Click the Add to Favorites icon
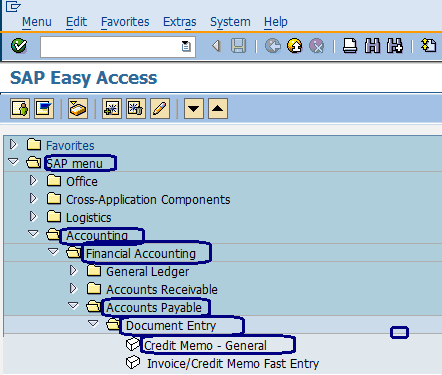Screen dimensions: 442x375 (x=112, y=108)
